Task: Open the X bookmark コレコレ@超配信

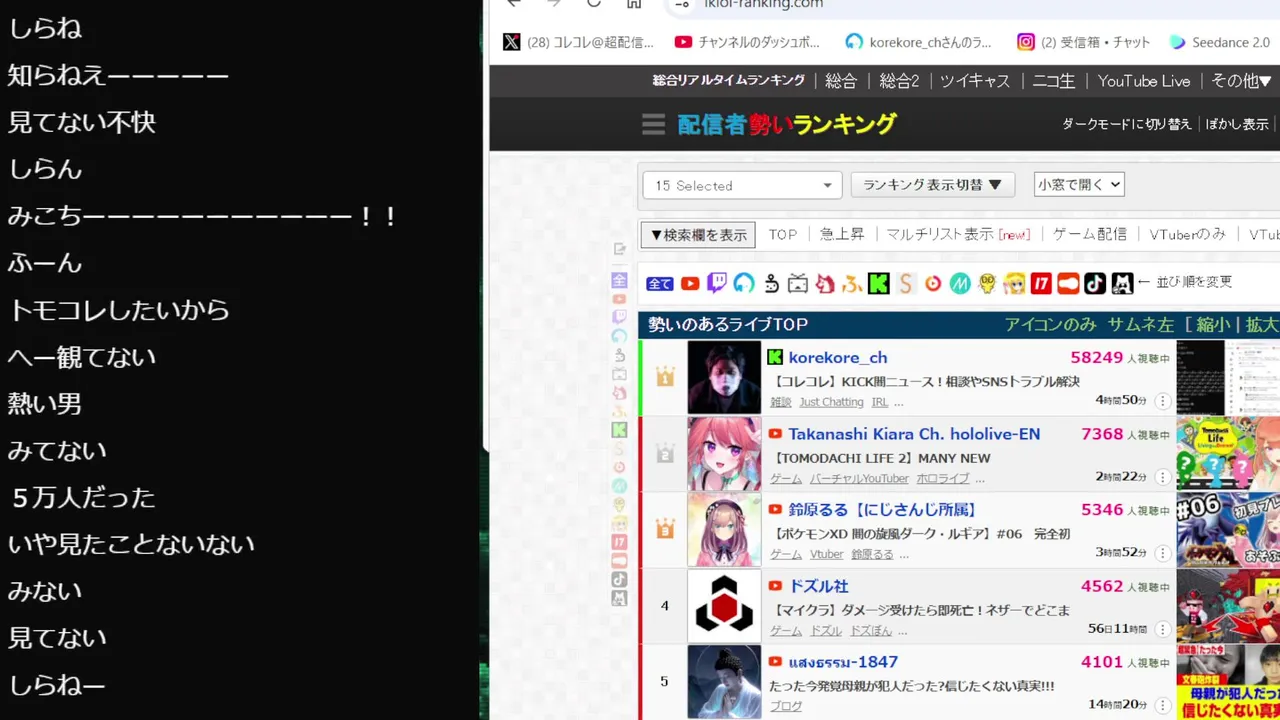Action: pos(578,42)
